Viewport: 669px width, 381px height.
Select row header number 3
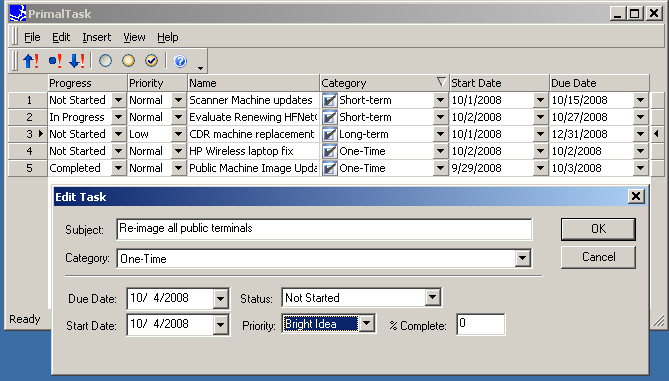28,134
